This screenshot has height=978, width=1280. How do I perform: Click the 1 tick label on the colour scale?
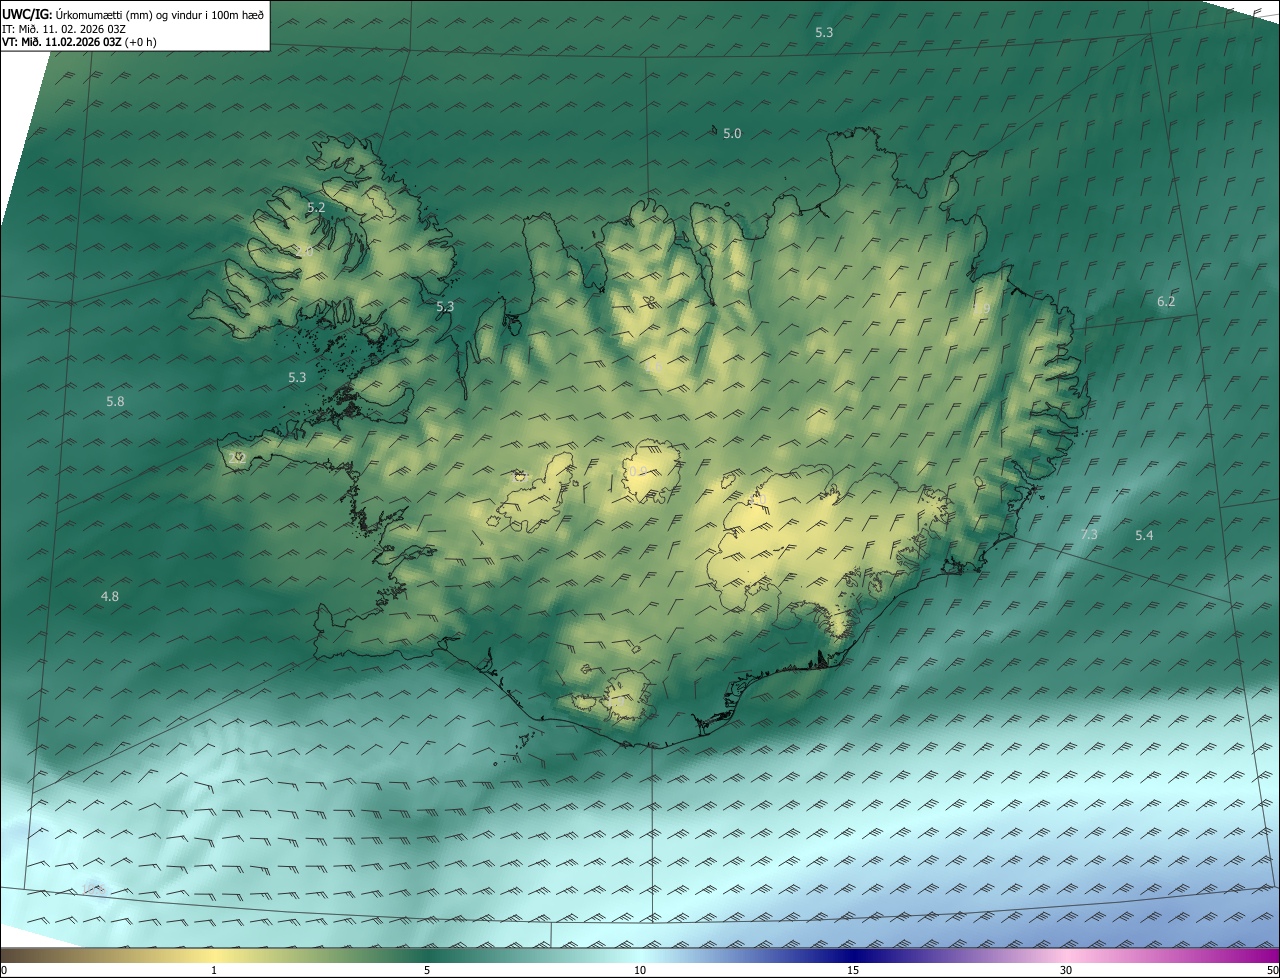point(214,970)
